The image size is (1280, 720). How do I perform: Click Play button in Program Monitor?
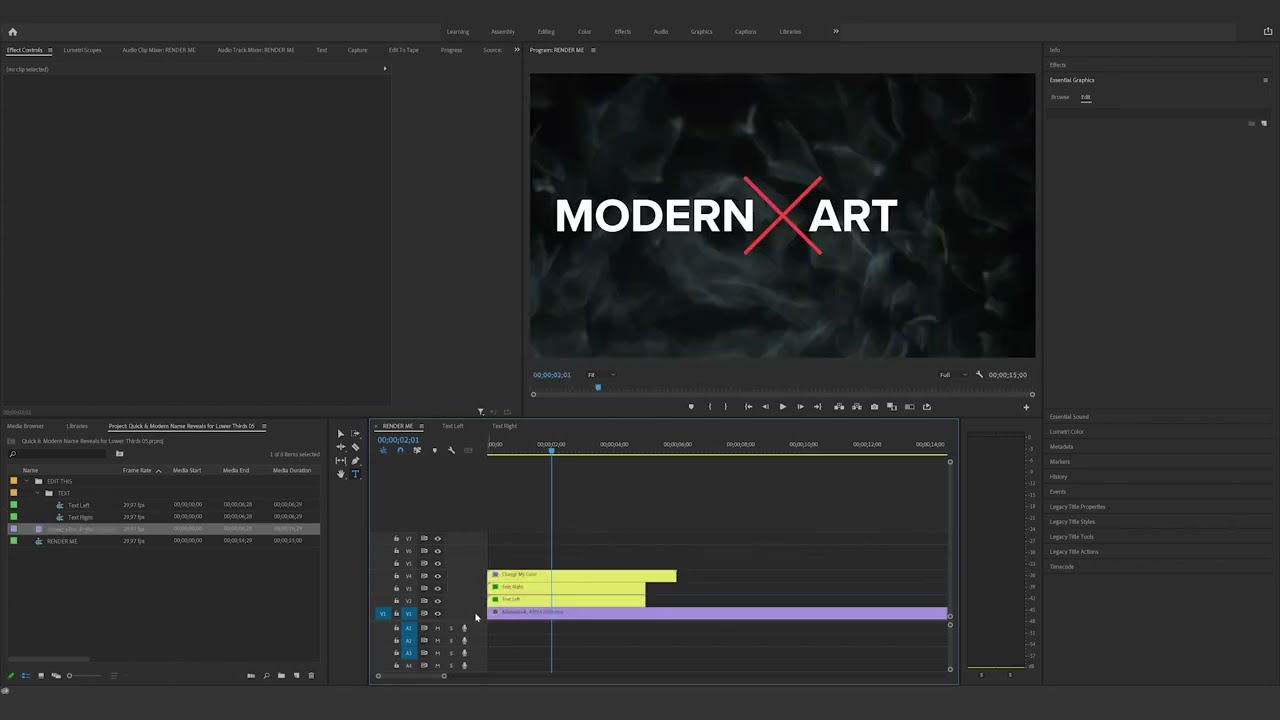[x=782, y=407]
